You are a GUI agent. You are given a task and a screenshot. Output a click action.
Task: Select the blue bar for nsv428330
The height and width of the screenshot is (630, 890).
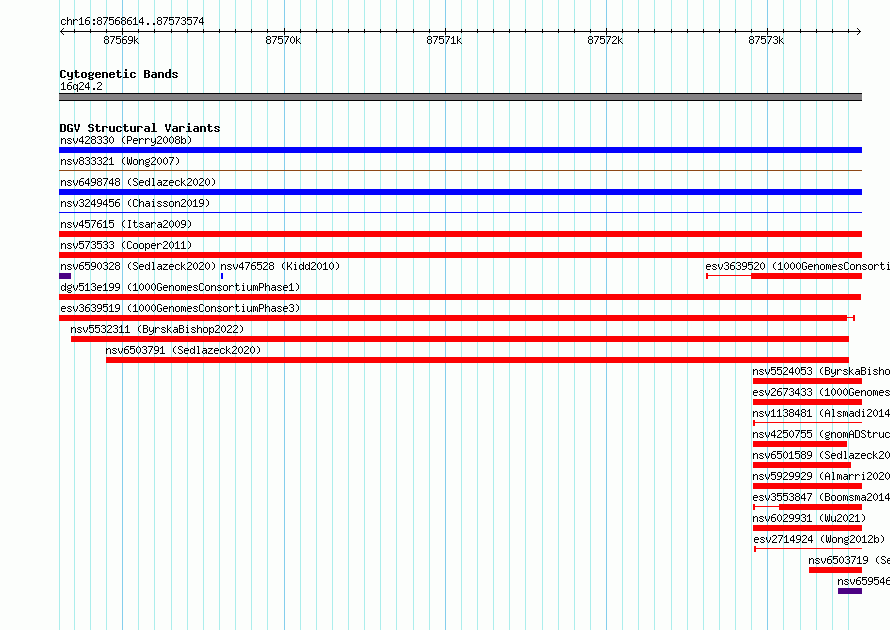(x=460, y=150)
